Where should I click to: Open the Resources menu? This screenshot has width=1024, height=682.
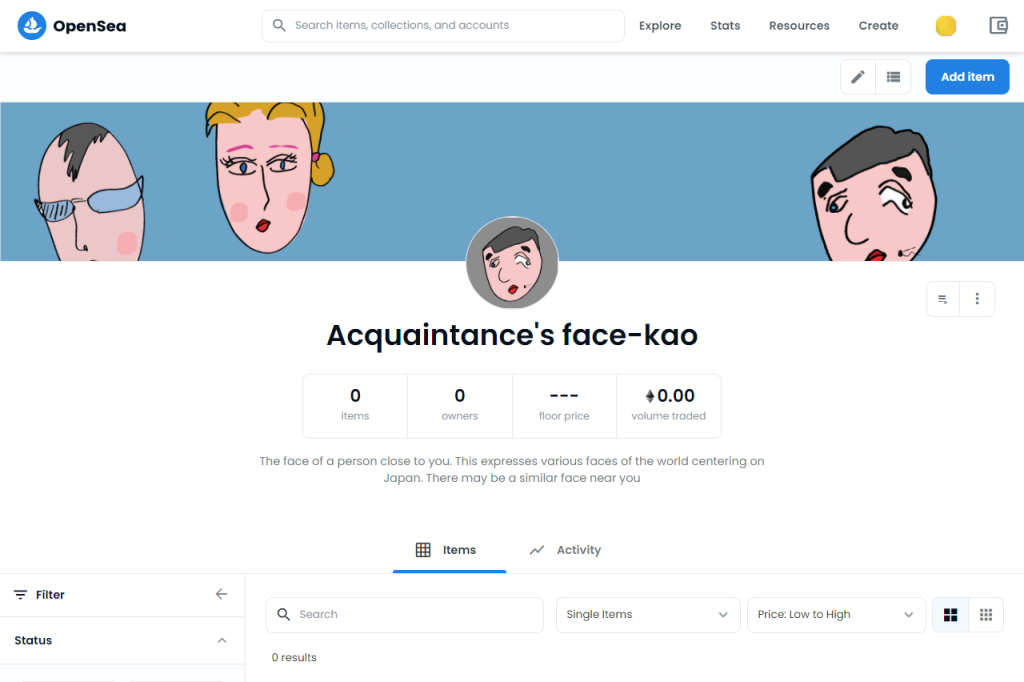click(799, 25)
